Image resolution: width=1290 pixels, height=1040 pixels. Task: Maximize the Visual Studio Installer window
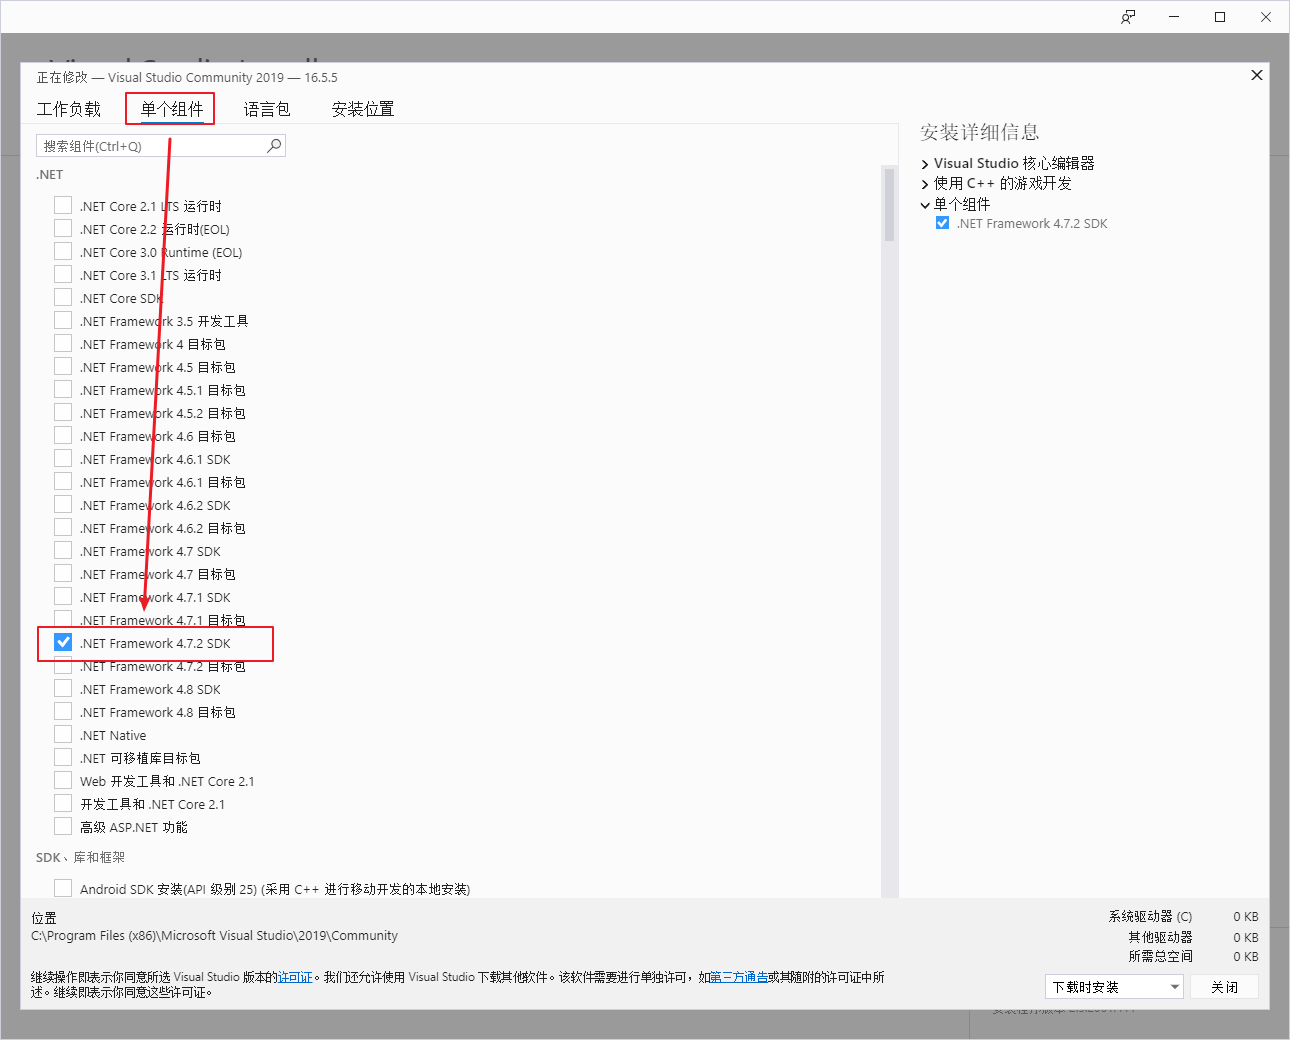[1220, 17]
